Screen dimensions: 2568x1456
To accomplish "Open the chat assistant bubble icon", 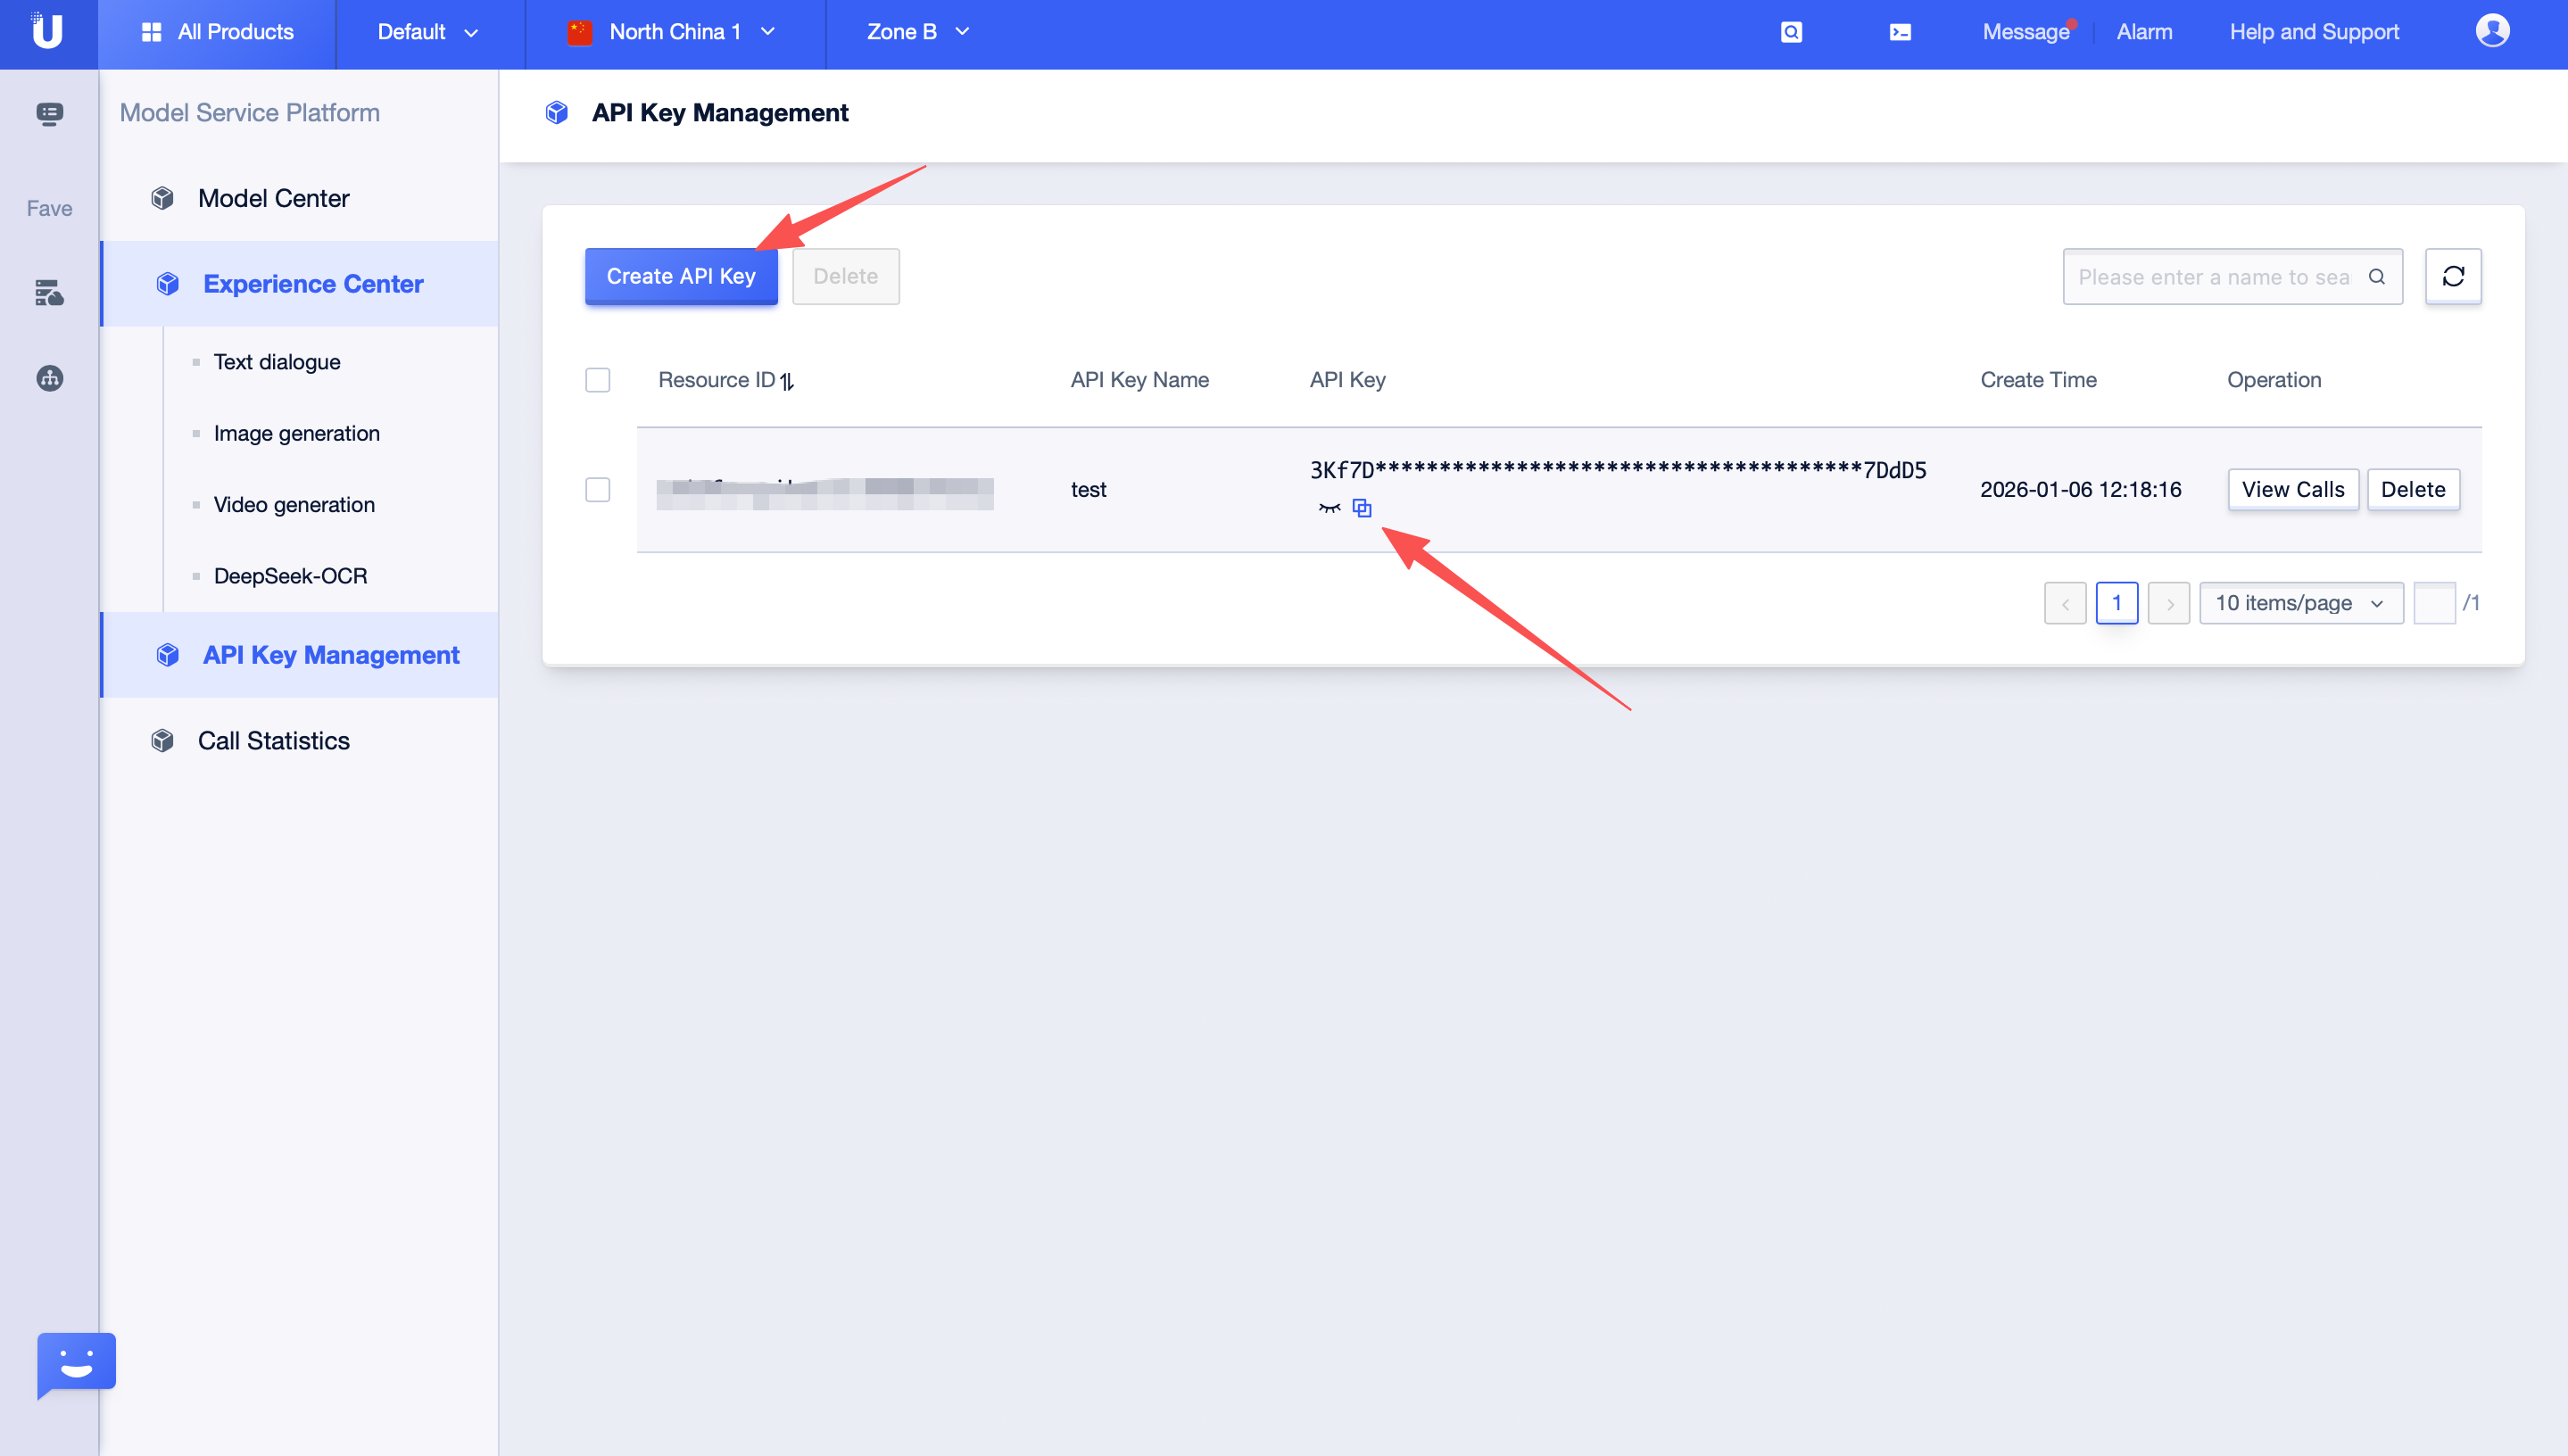I will [x=76, y=1363].
